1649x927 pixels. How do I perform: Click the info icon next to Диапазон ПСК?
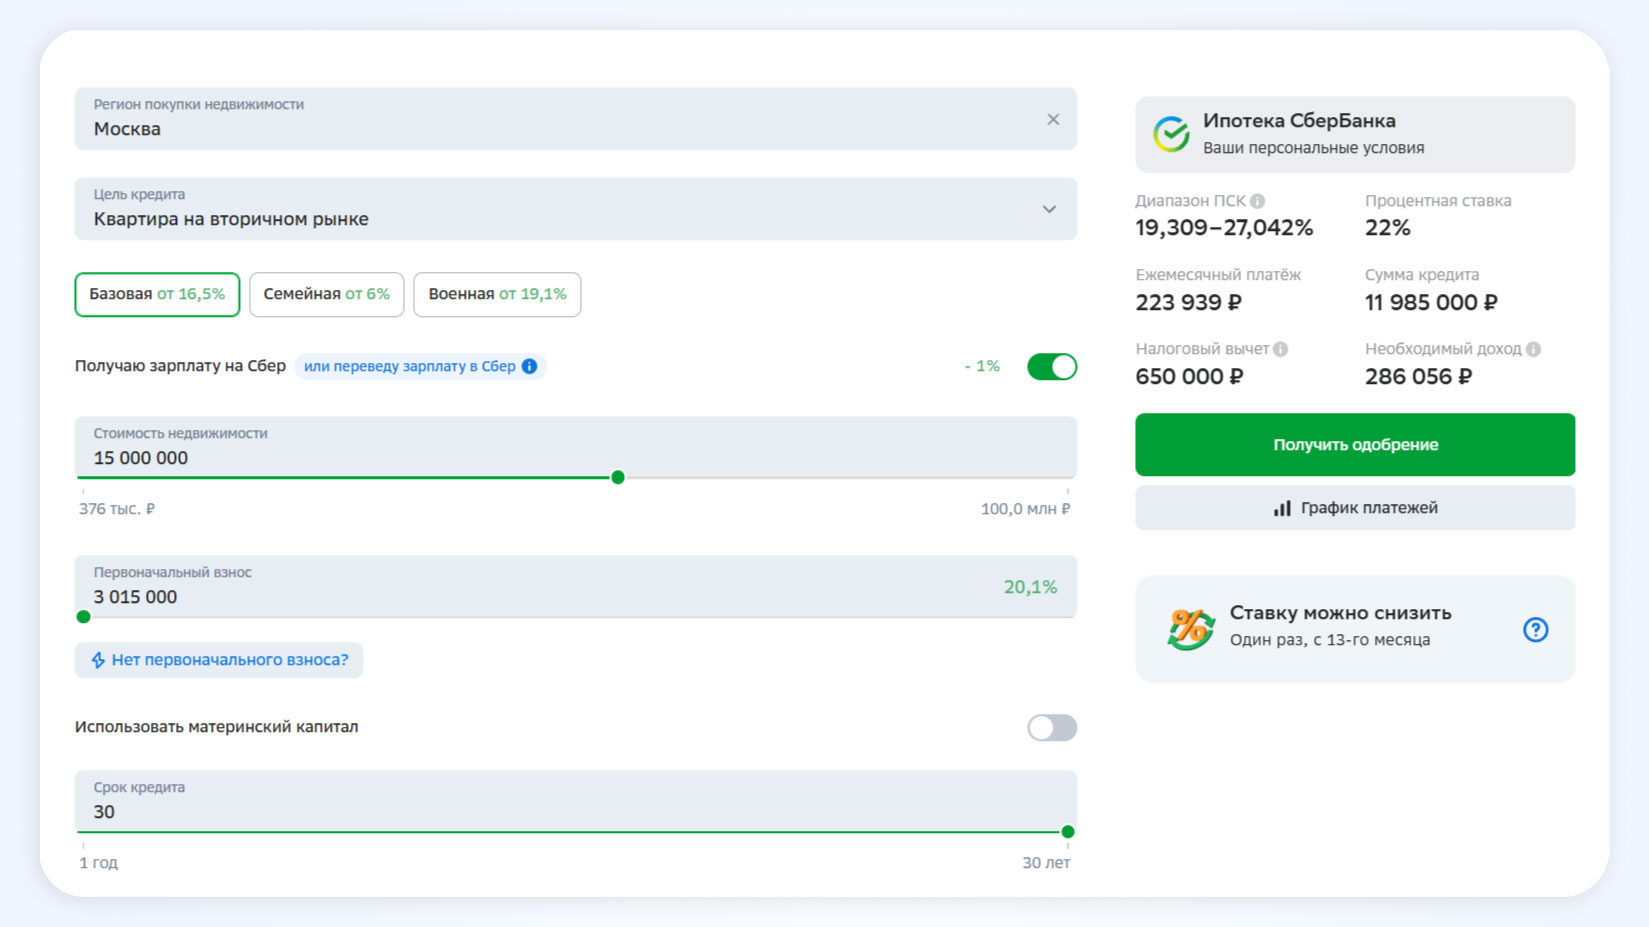pos(1258,201)
